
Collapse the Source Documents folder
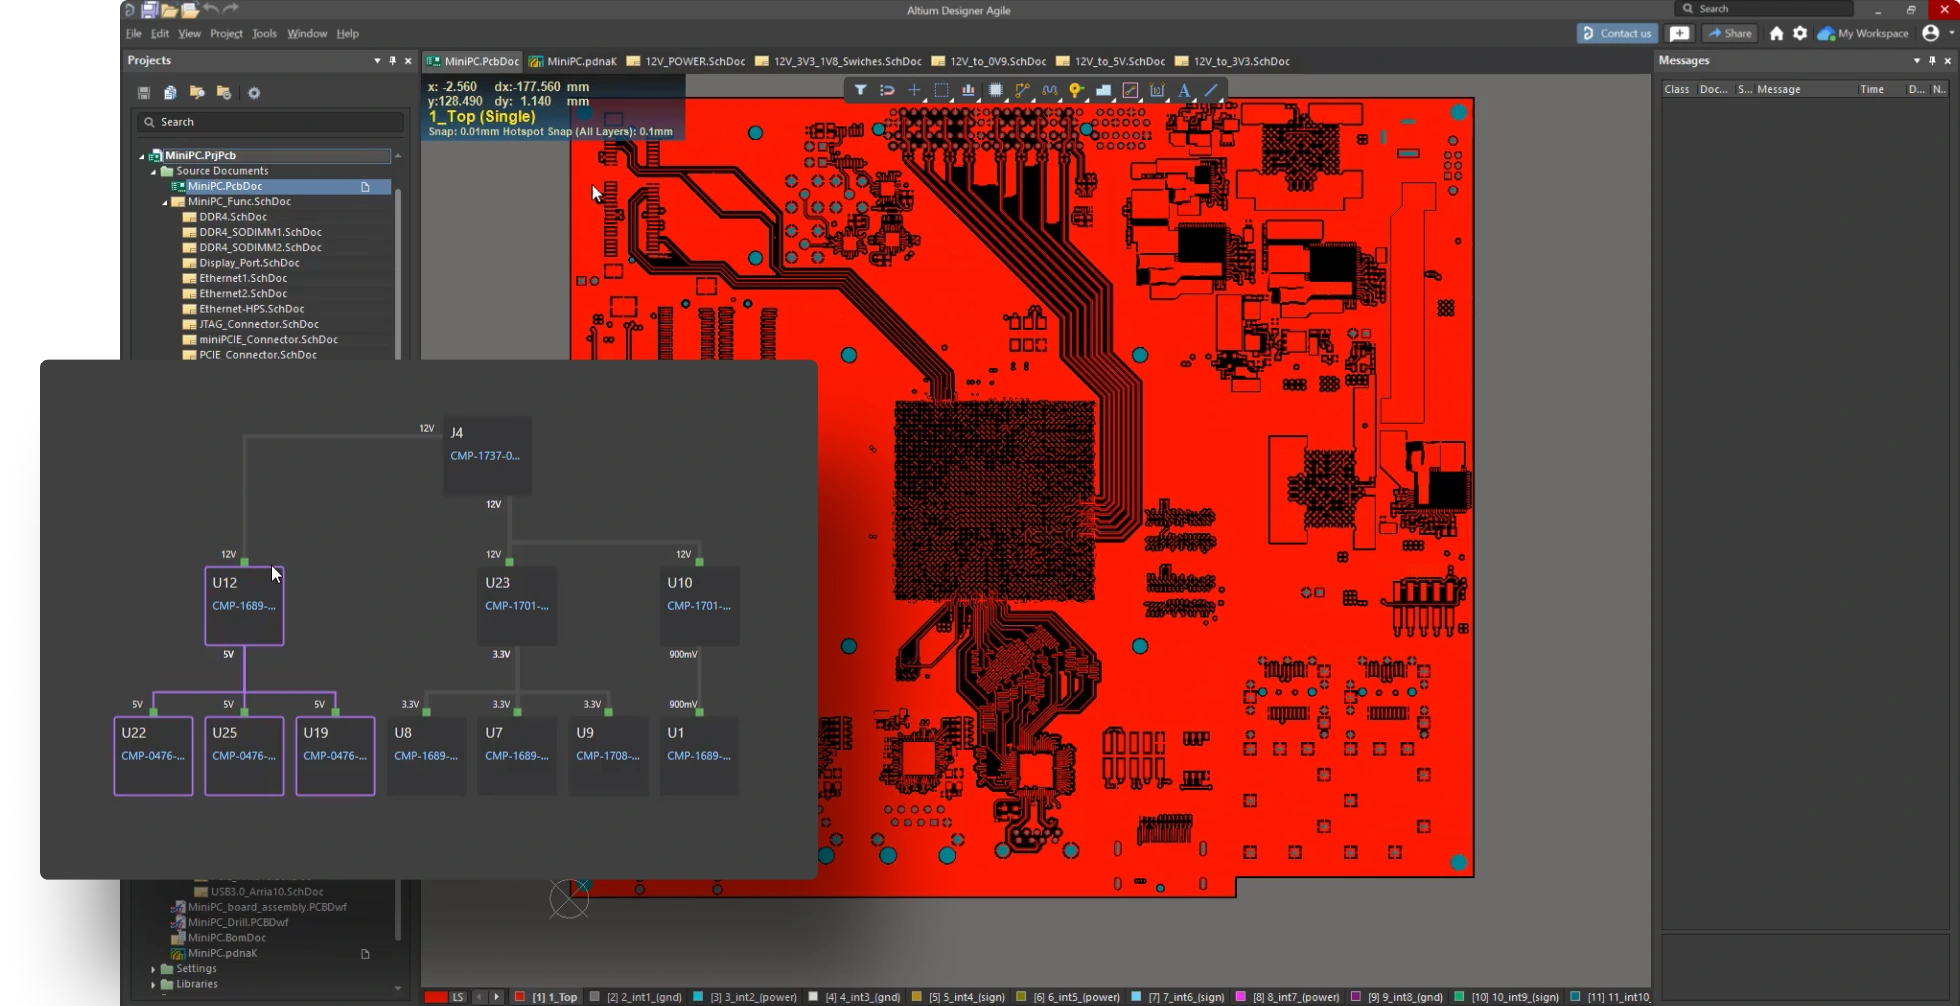click(154, 171)
